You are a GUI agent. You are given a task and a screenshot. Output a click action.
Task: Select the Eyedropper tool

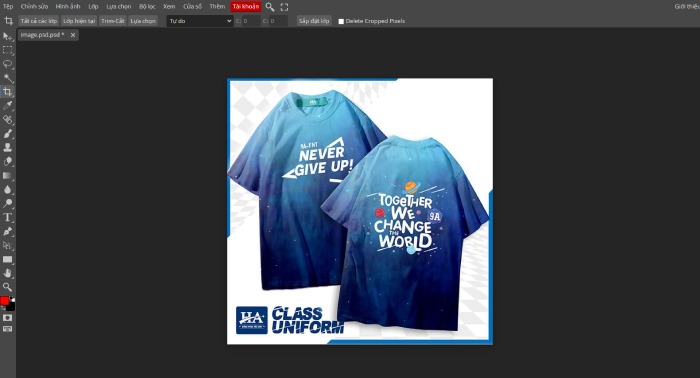click(8, 106)
